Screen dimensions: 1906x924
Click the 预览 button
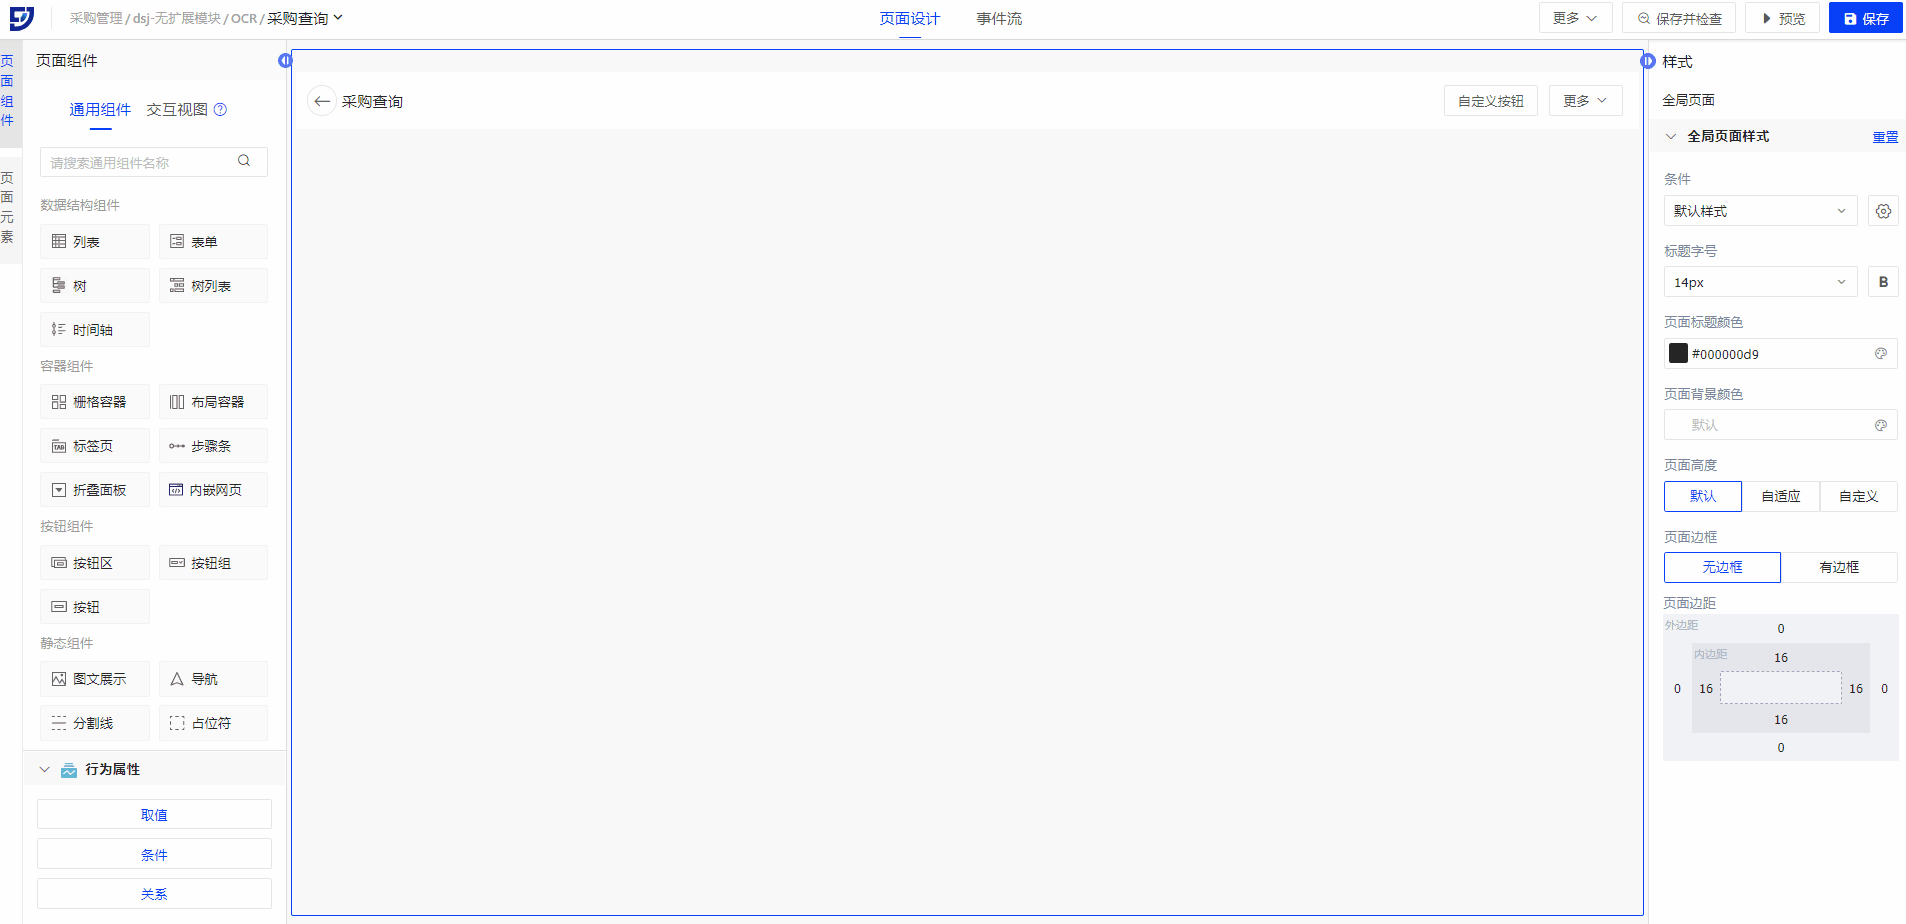coord(1782,18)
